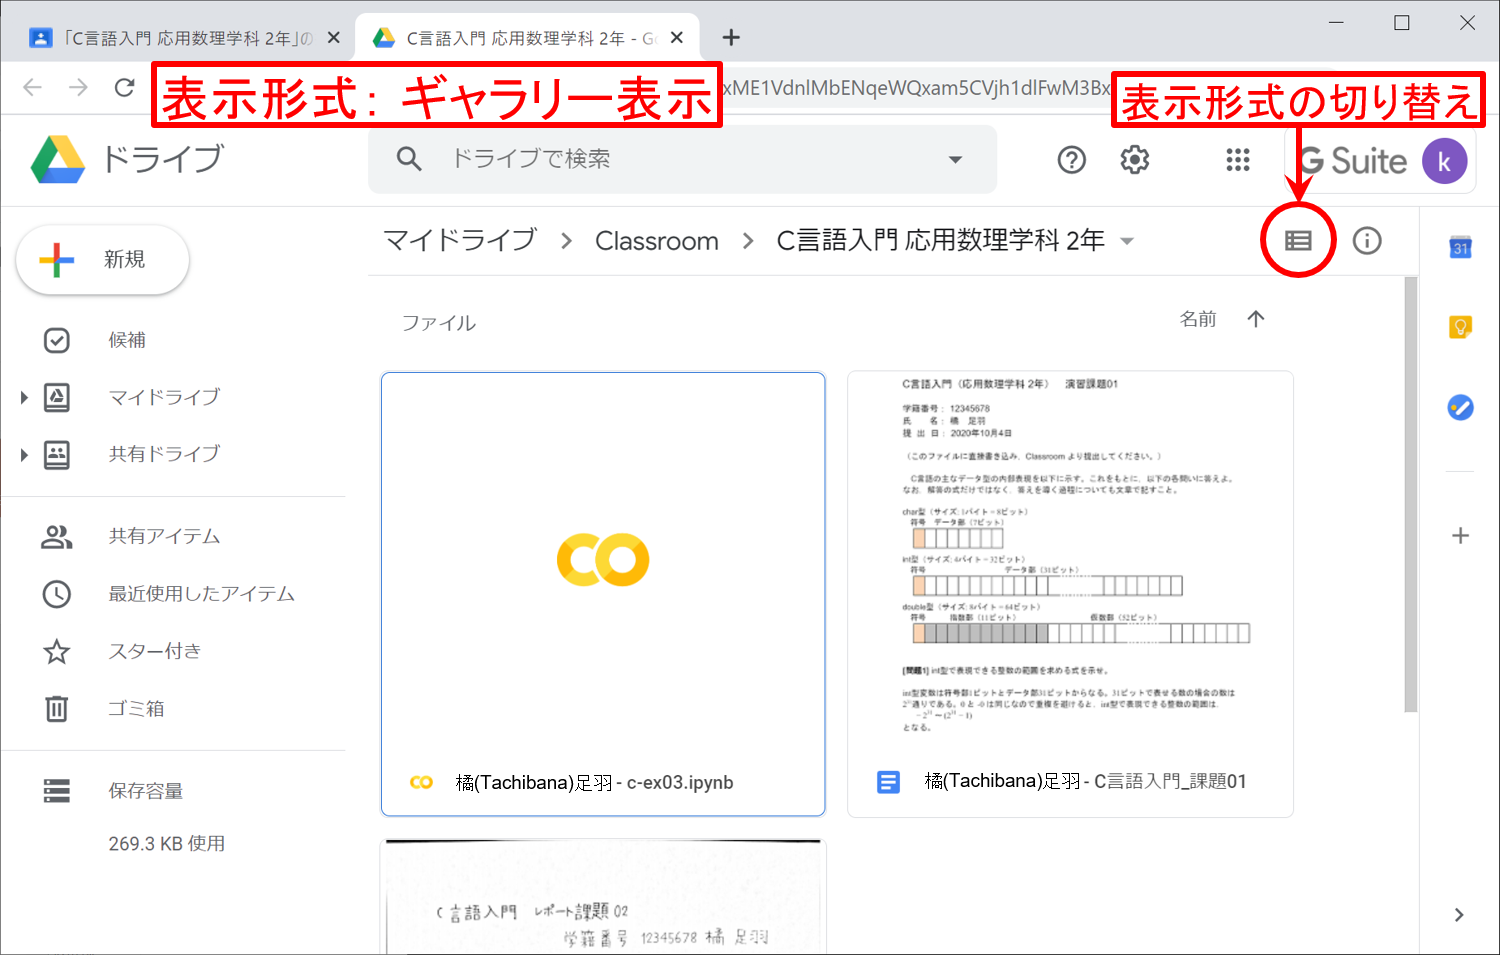Open a new browser tab
1505x955 pixels.
pyautogui.click(x=731, y=37)
